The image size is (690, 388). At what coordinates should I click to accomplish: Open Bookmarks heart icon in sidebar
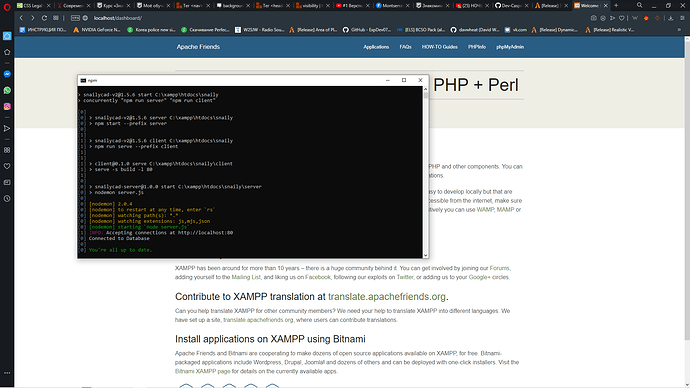click(7, 166)
